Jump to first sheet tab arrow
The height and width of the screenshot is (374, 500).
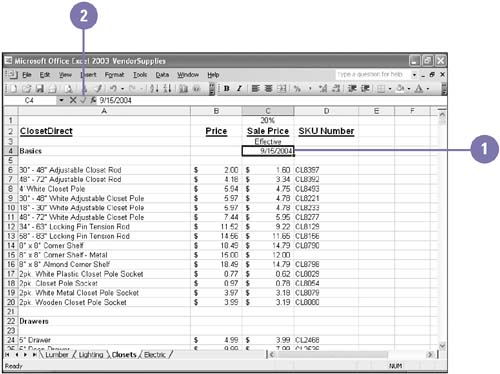[x=7, y=355]
